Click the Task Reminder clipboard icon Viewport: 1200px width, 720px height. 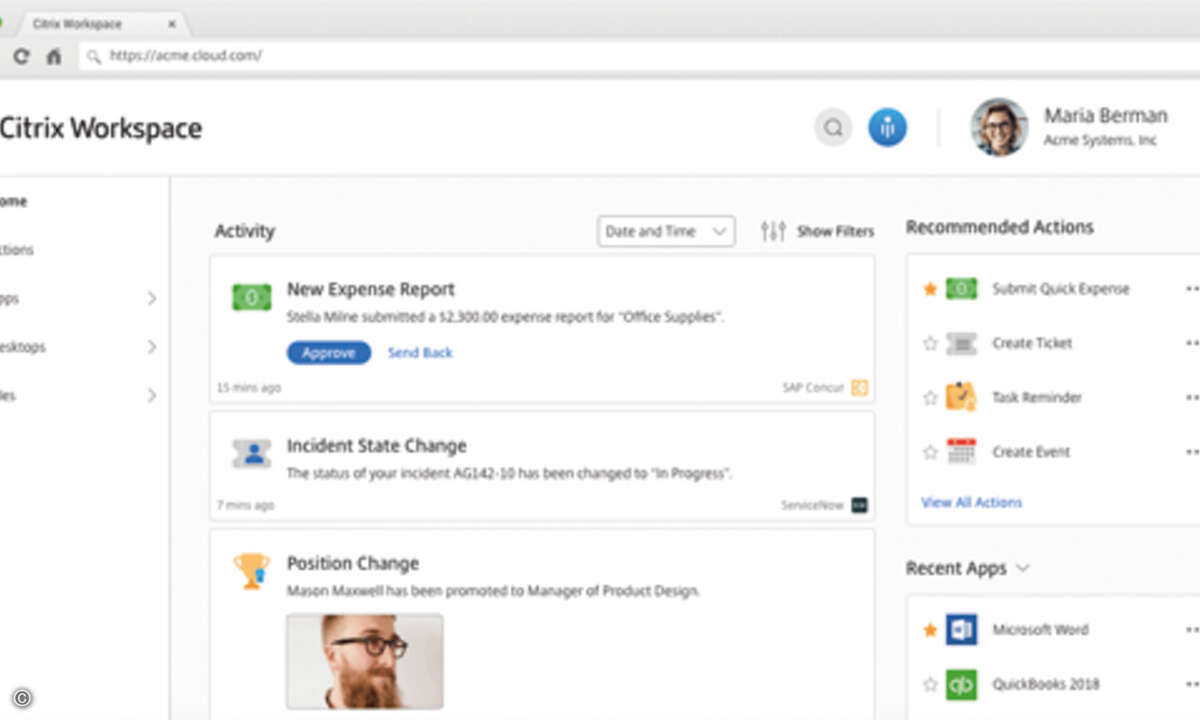[961, 397]
